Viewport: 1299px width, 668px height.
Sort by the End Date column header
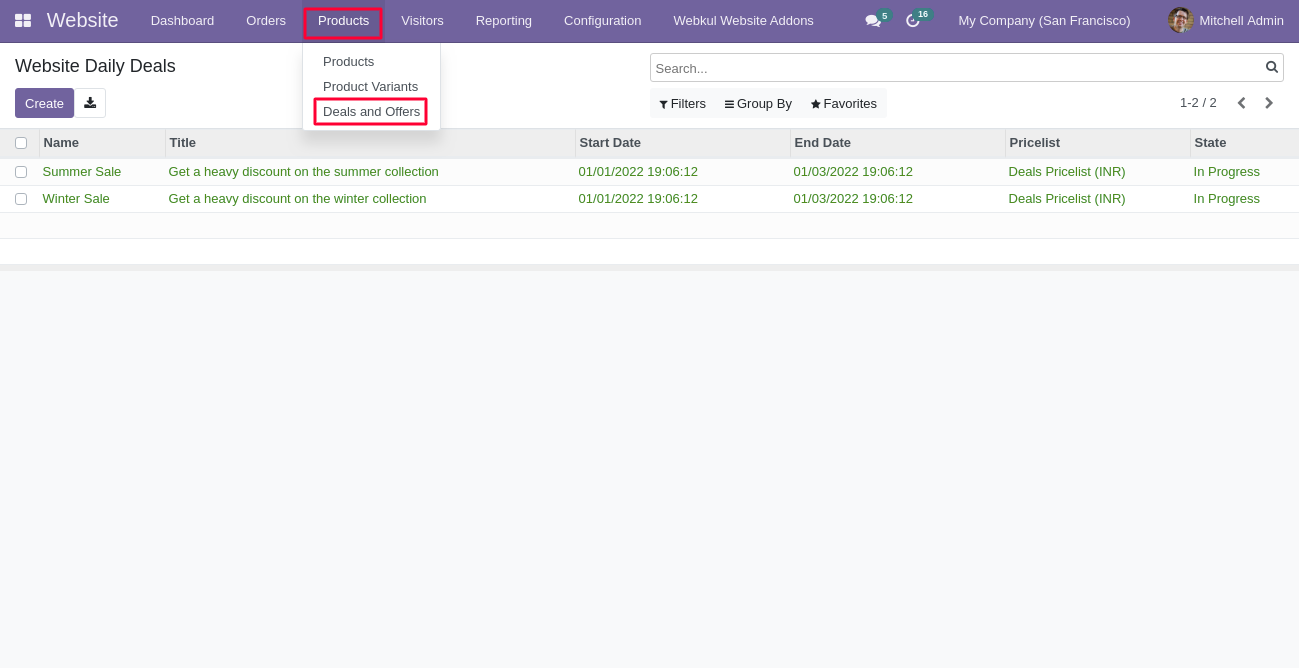pos(898,143)
